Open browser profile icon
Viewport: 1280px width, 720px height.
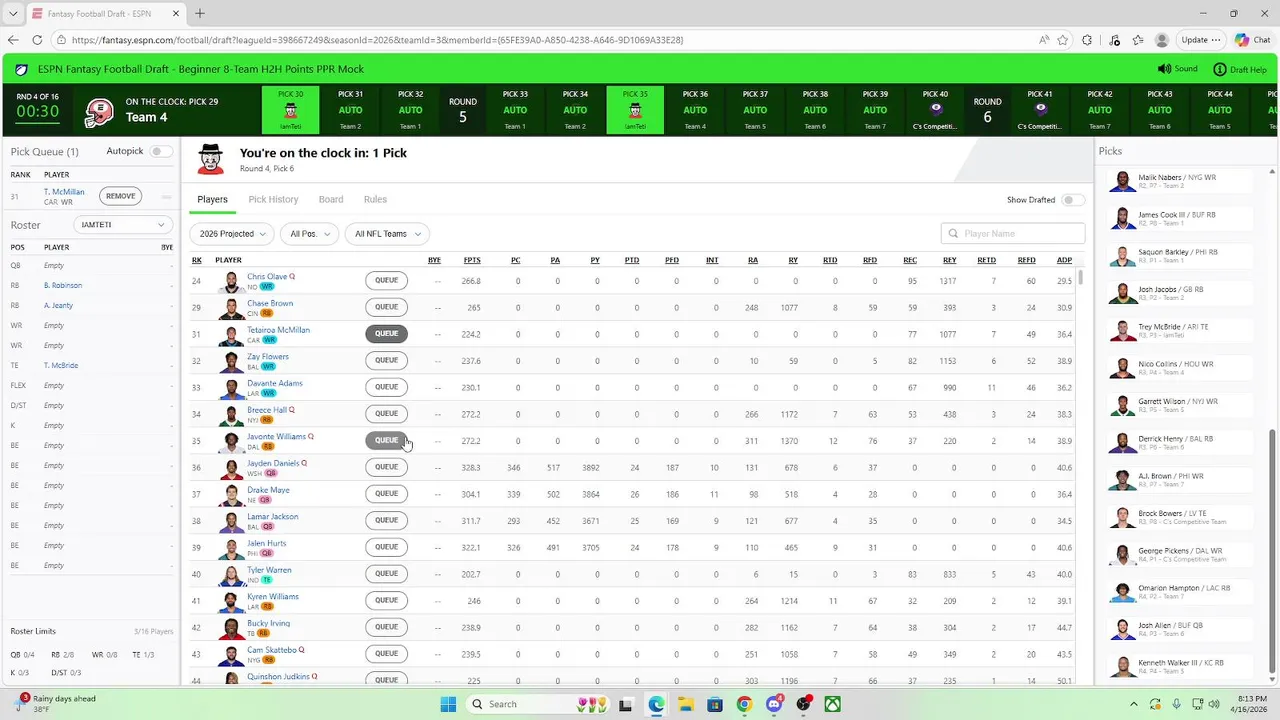(x=1162, y=40)
